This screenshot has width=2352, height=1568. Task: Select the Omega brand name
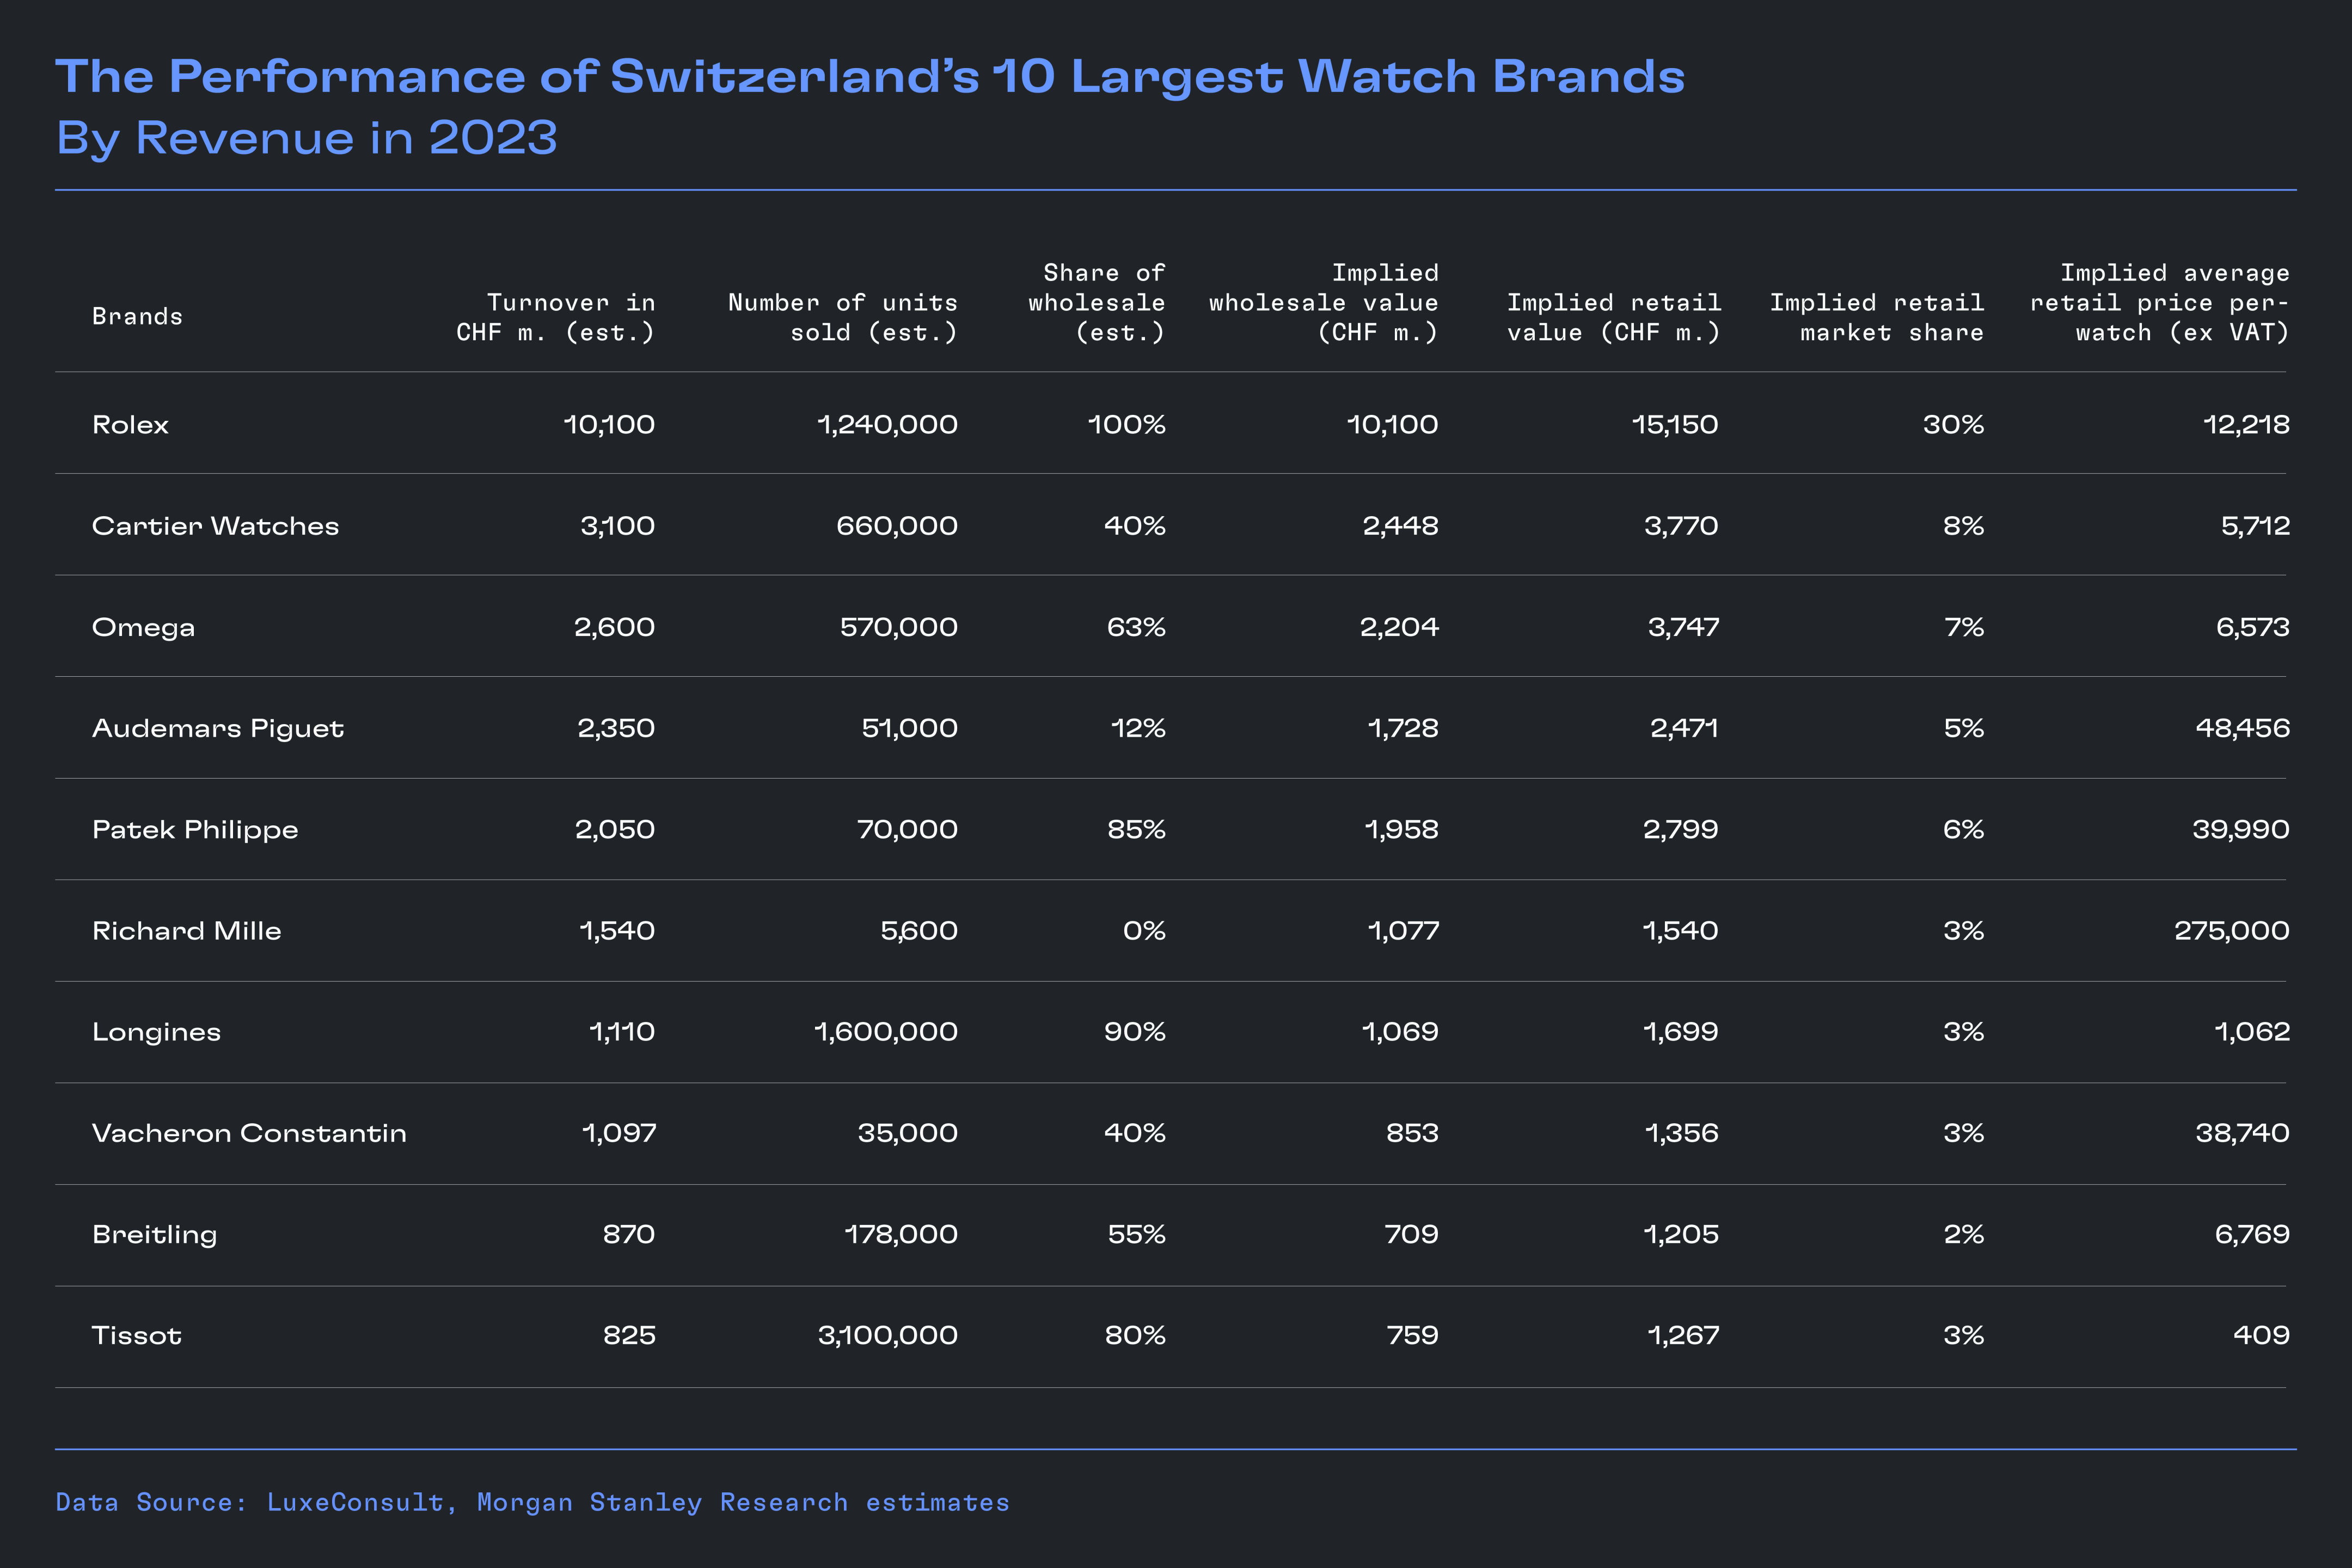click(x=143, y=628)
